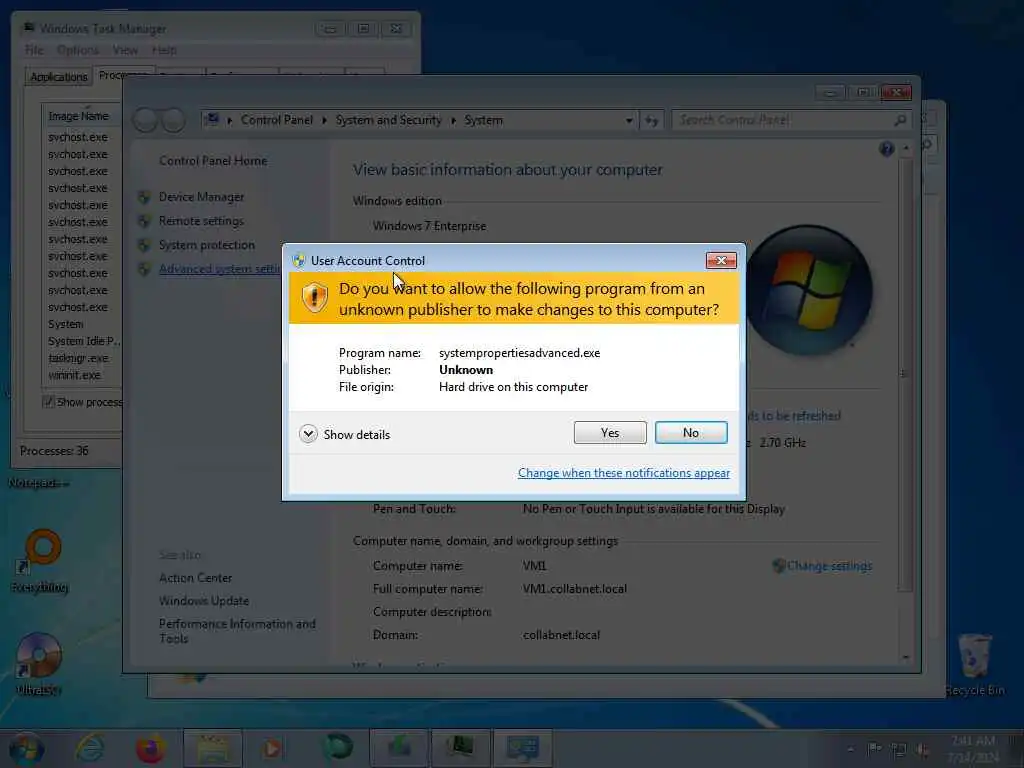Expand breadcrumb arrow after Control Panel
Image resolution: width=1024 pixels, height=768 pixels.
tap(324, 121)
